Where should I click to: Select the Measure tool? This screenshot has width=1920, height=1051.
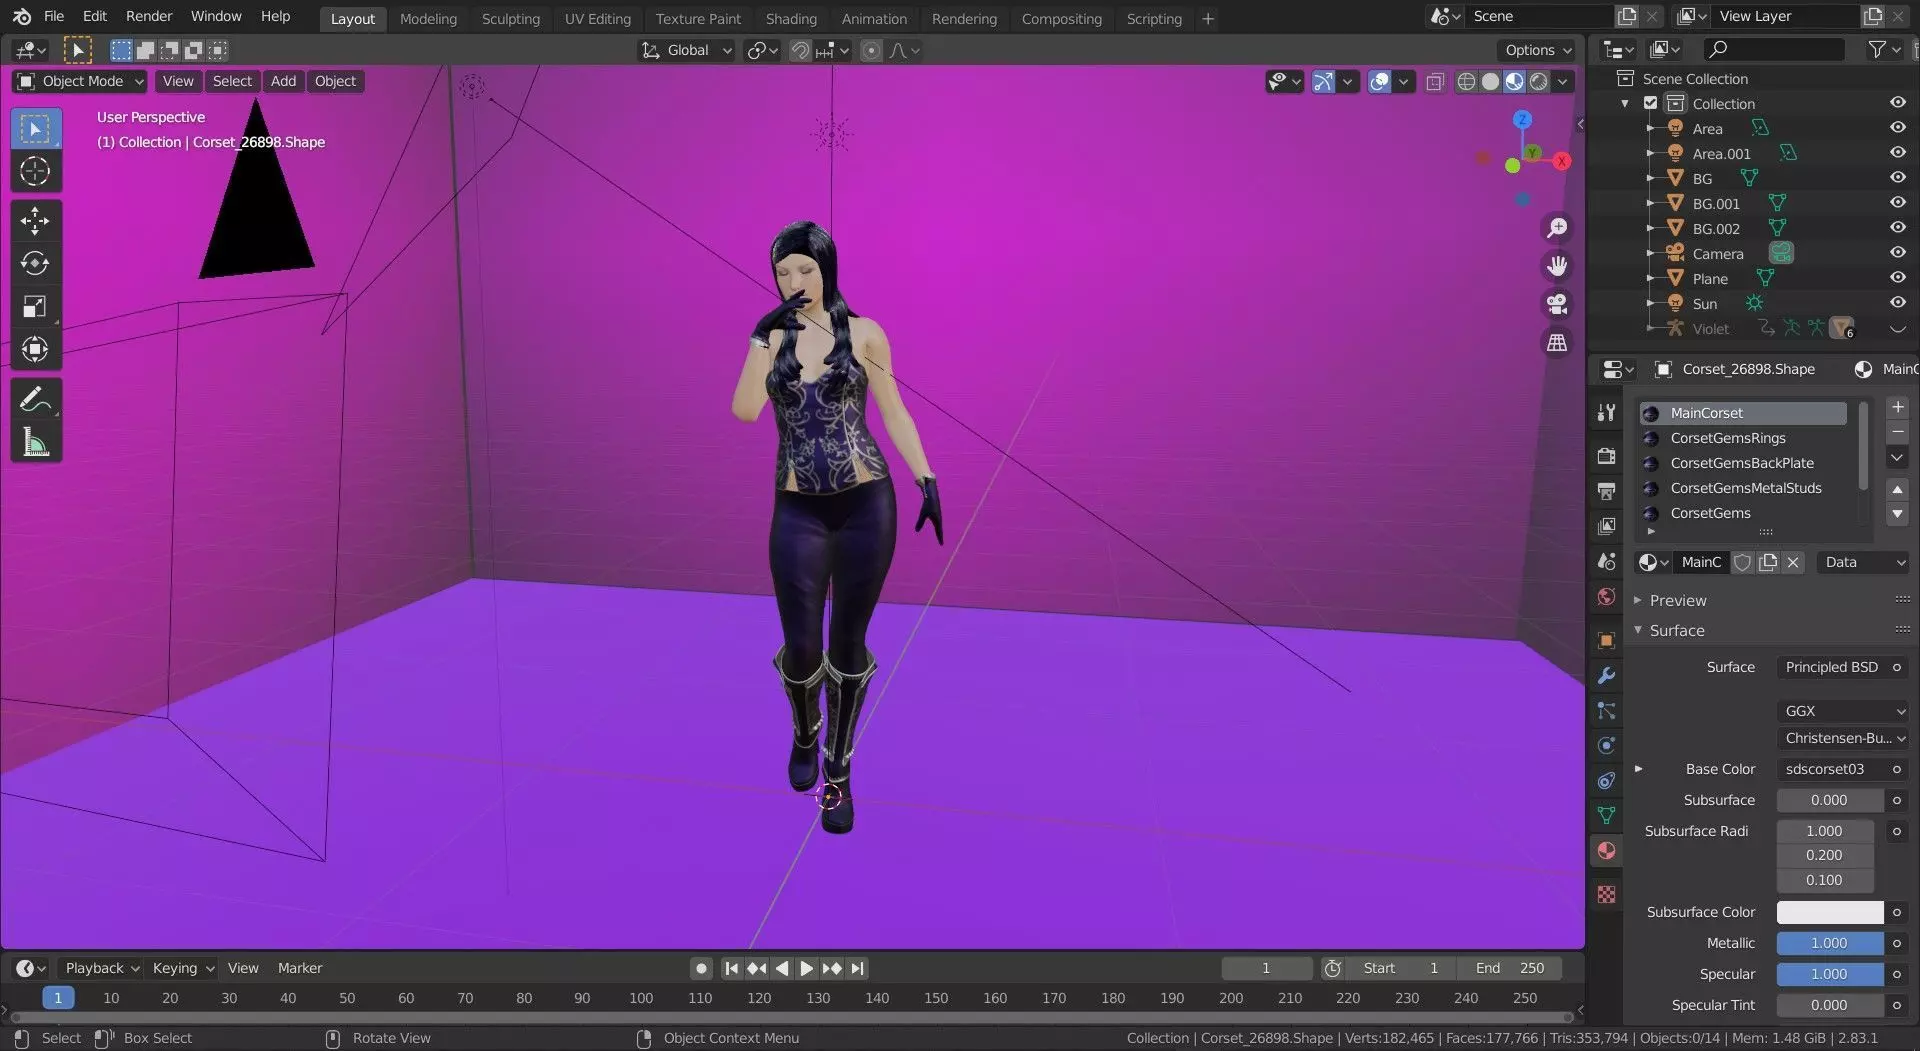[35, 442]
